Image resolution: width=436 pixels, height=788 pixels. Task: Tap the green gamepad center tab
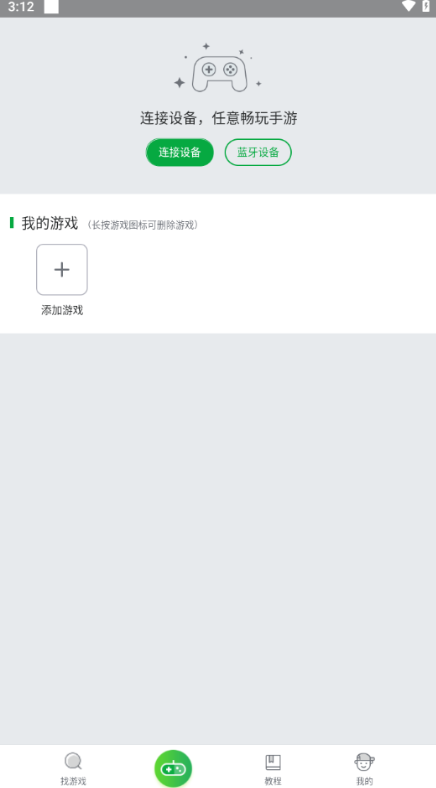(173, 768)
